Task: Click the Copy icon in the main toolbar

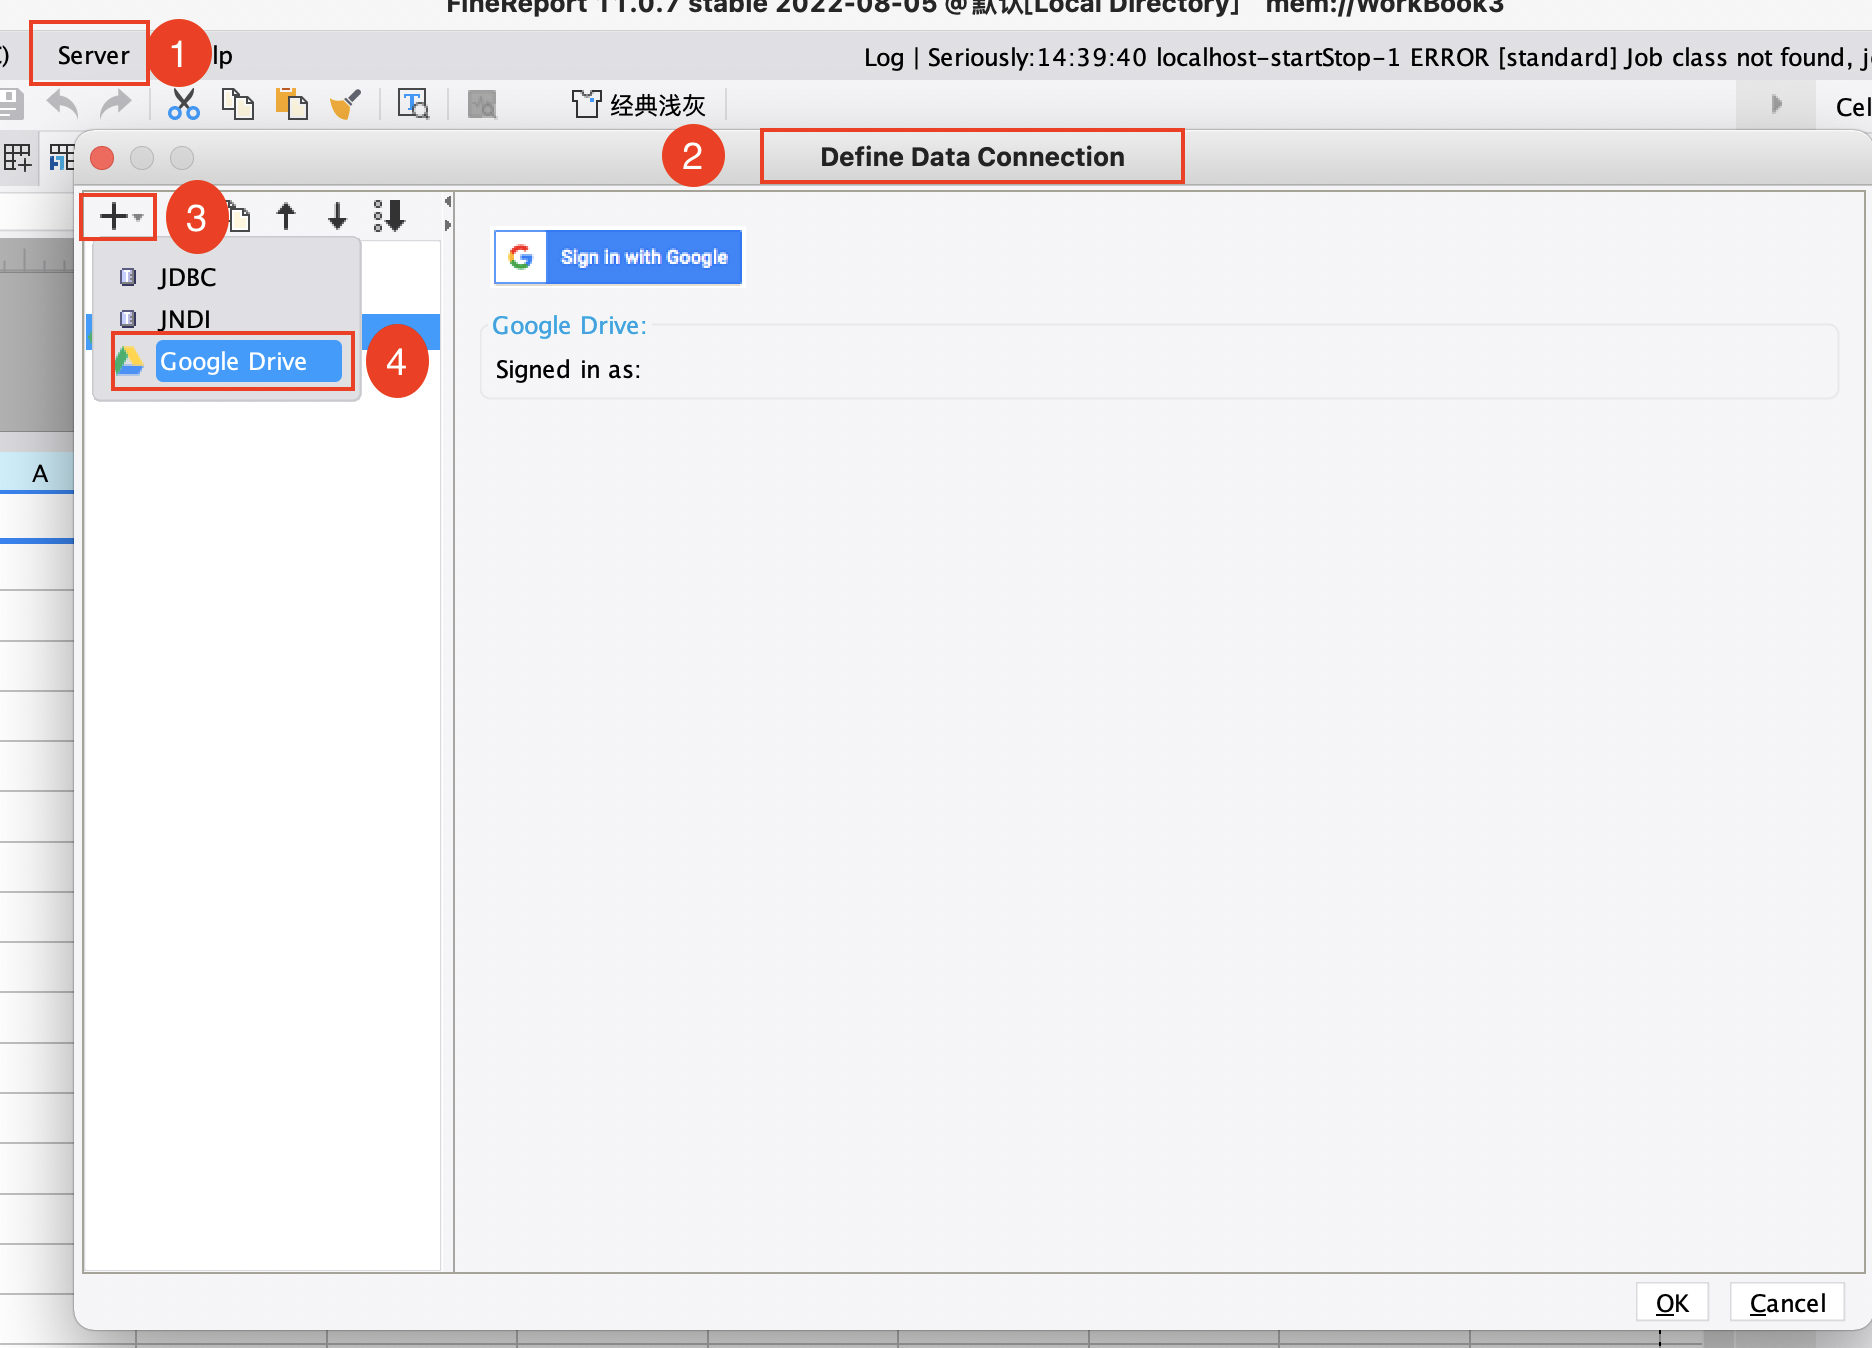Action: (x=238, y=104)
